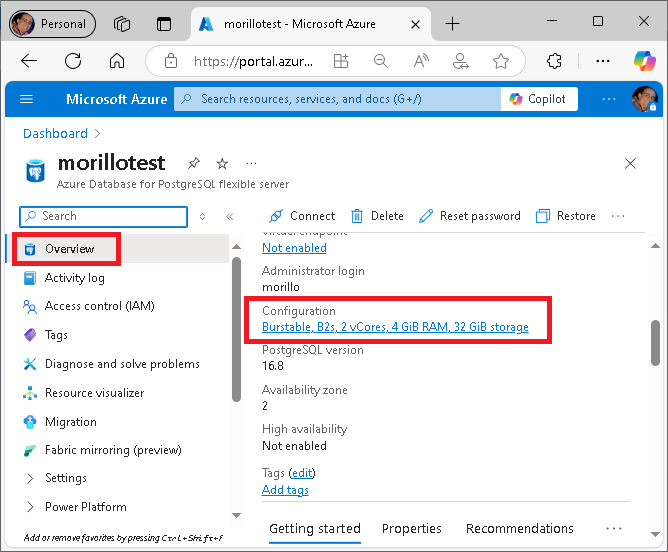
Task: Open the share/account sync icon in address bar
Action: (x=461, y=61)
